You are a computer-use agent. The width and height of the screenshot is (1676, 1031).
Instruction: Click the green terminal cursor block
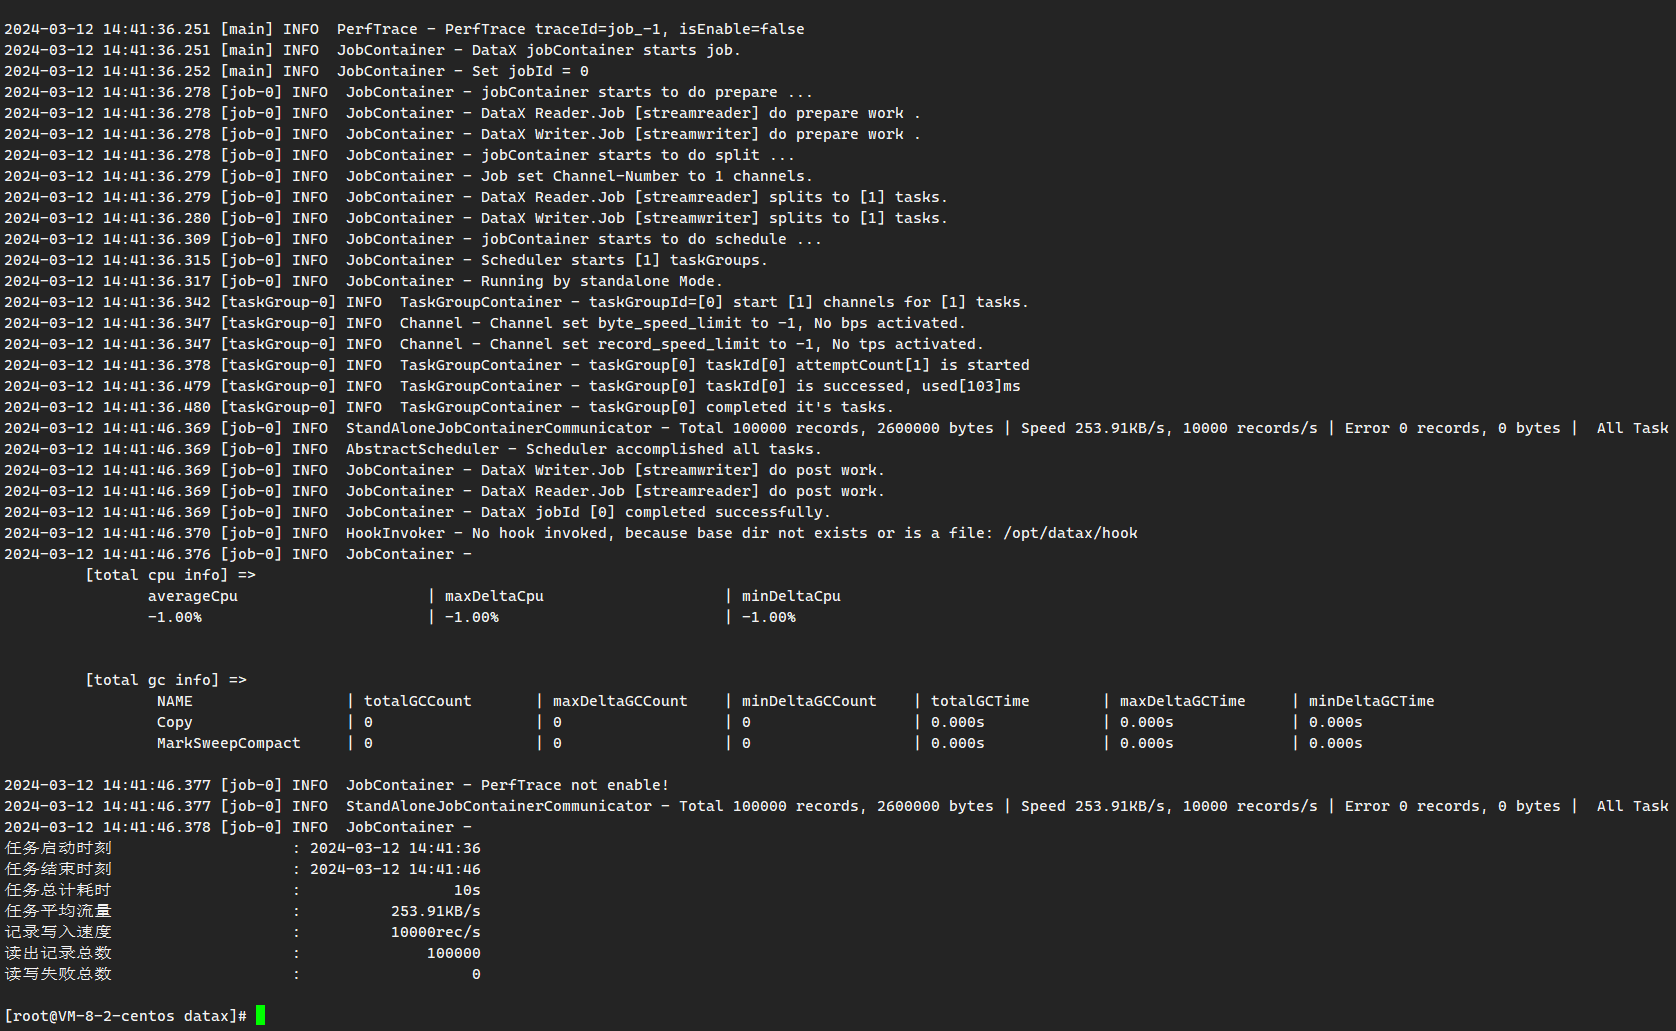[260, 1016]
